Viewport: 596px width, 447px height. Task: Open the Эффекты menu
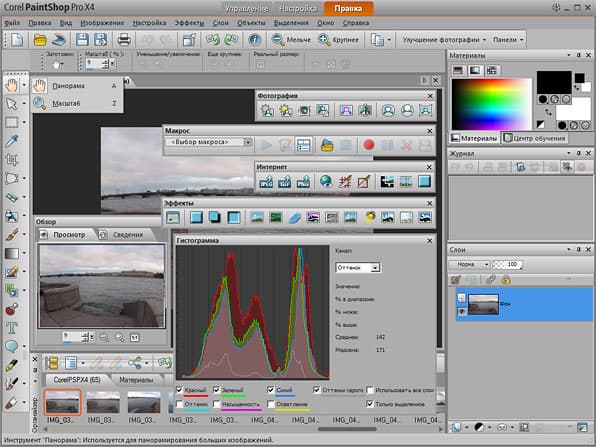(189, 23)
